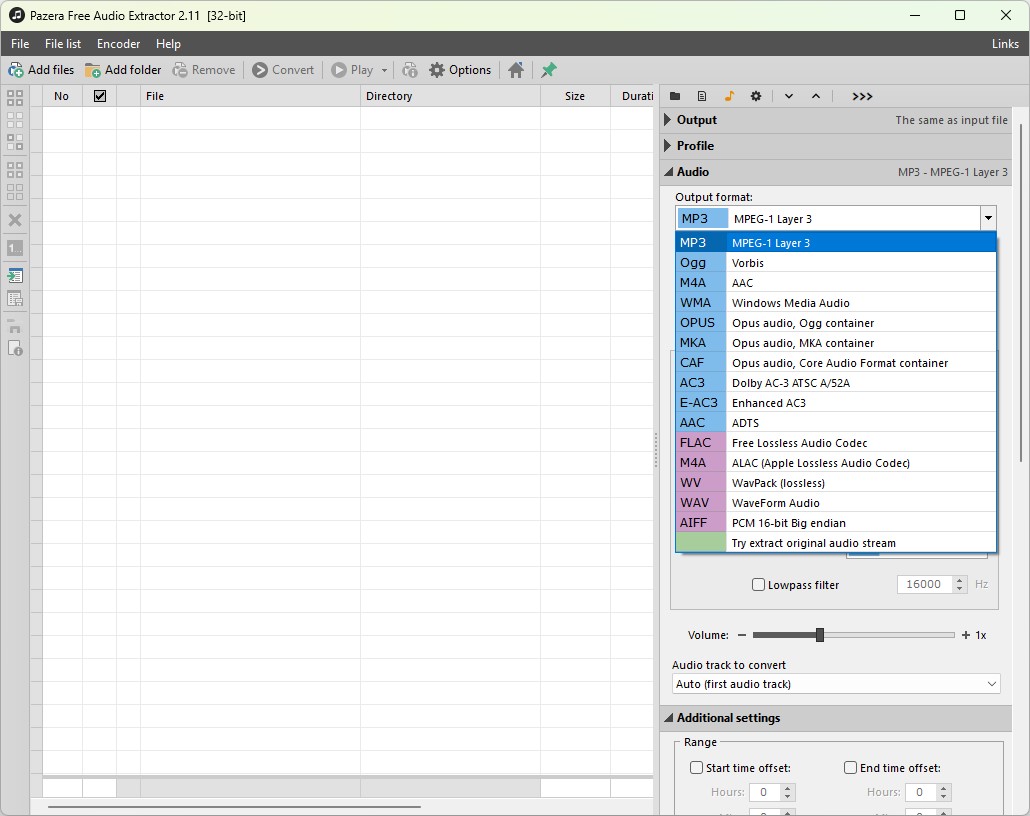Open the File list menu

tap(63, 44)
